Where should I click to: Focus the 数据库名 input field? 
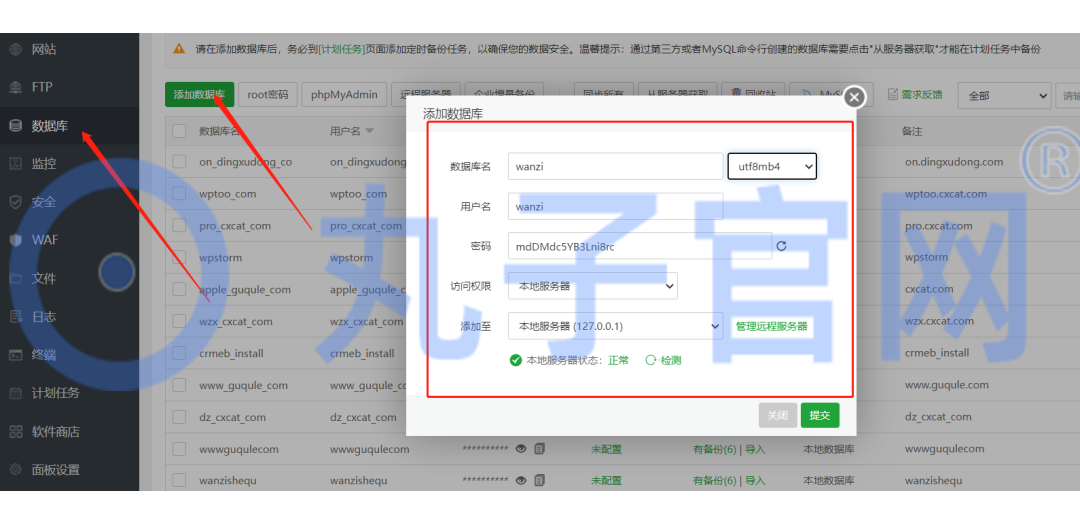616,166
